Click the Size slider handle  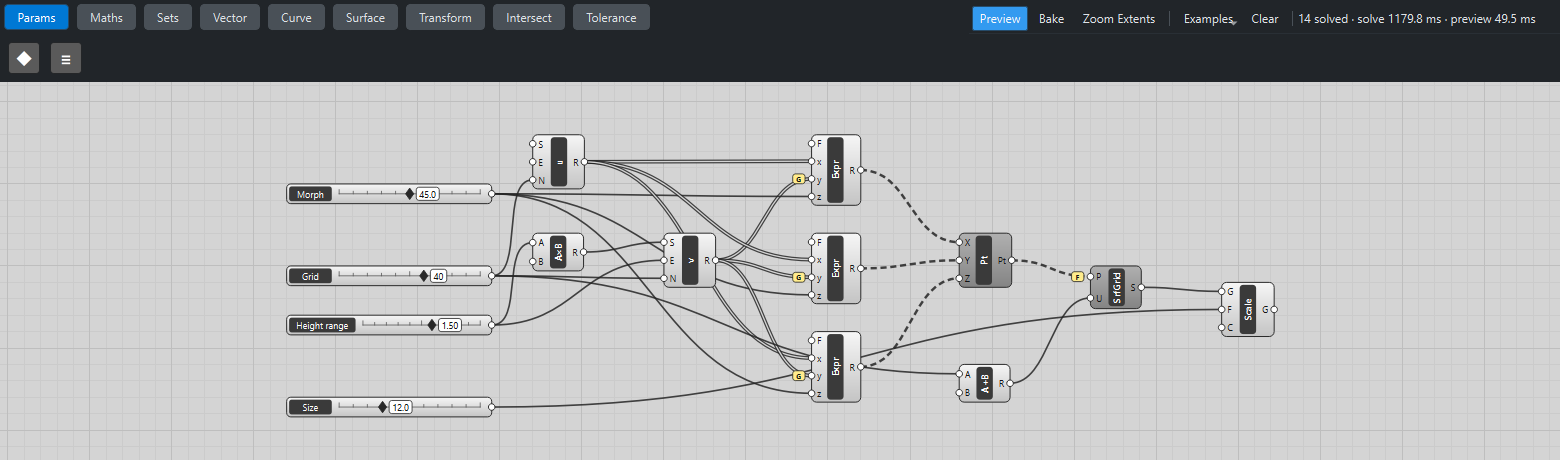[x=382, y=407]
